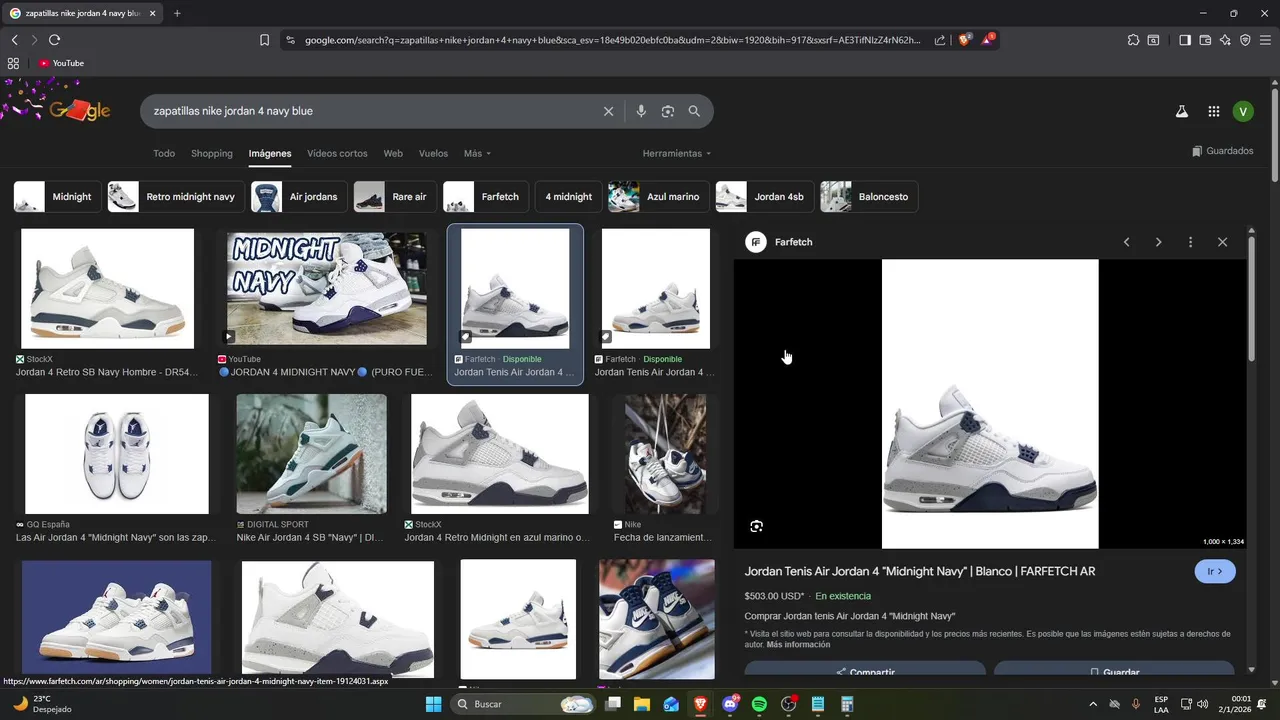Click the Guardar button in preview
This screenshot has width=1280, height=720.
(1114, 670)
